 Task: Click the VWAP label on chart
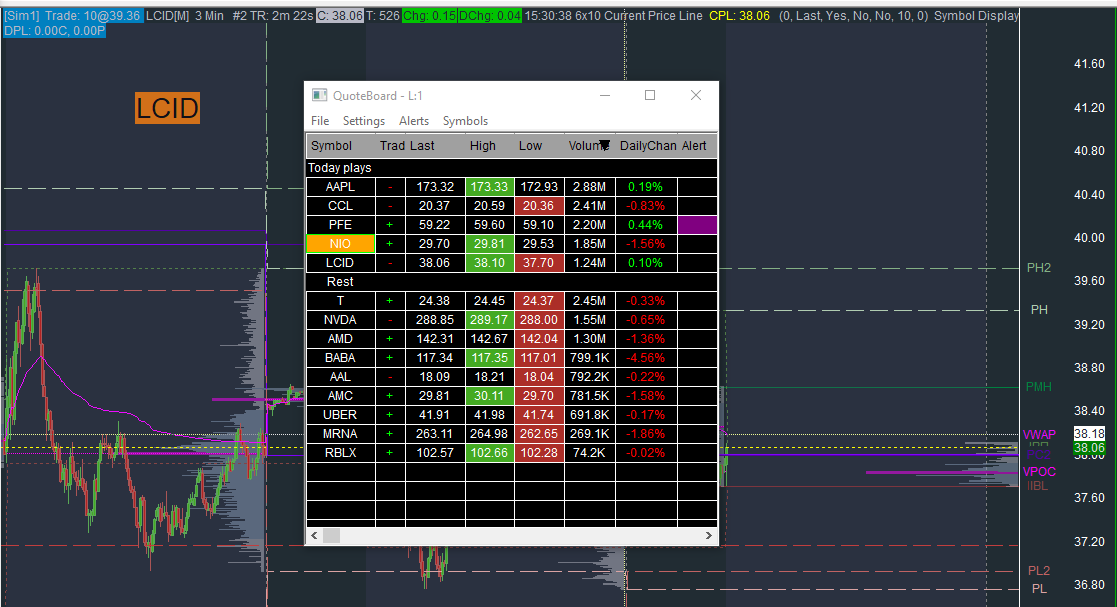1039,435
